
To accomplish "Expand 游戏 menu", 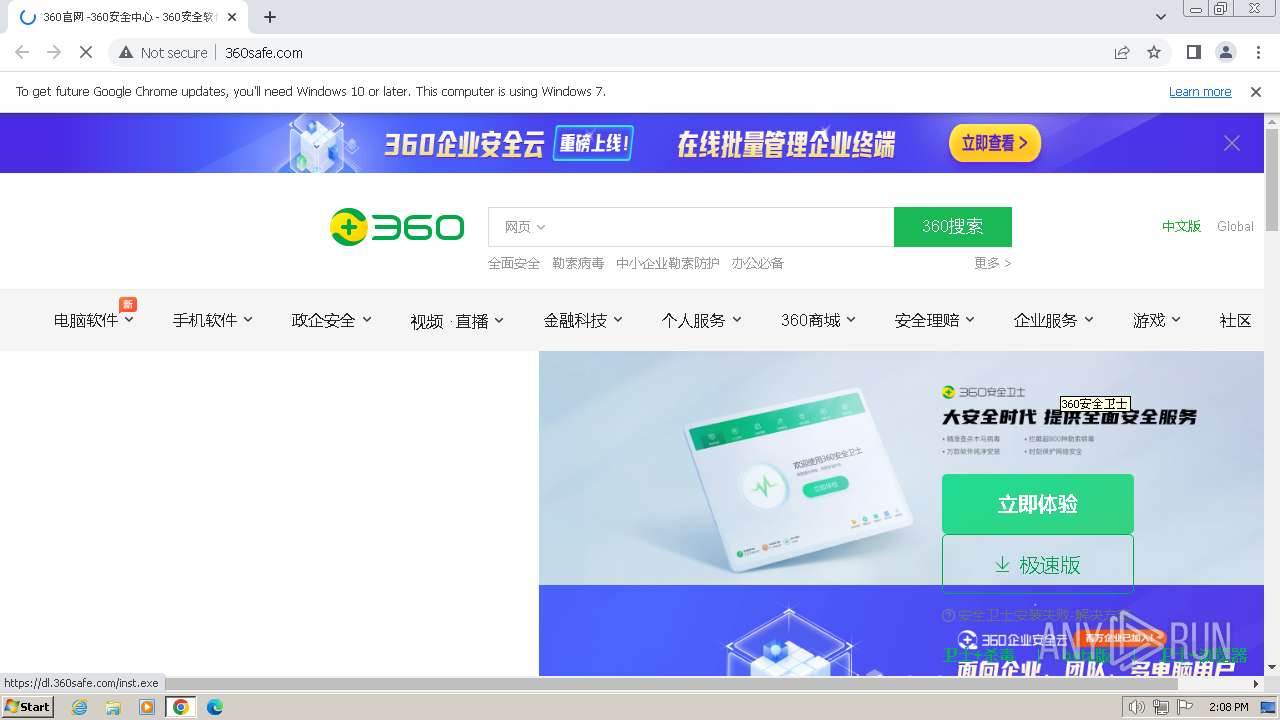I will [1157, 320].
